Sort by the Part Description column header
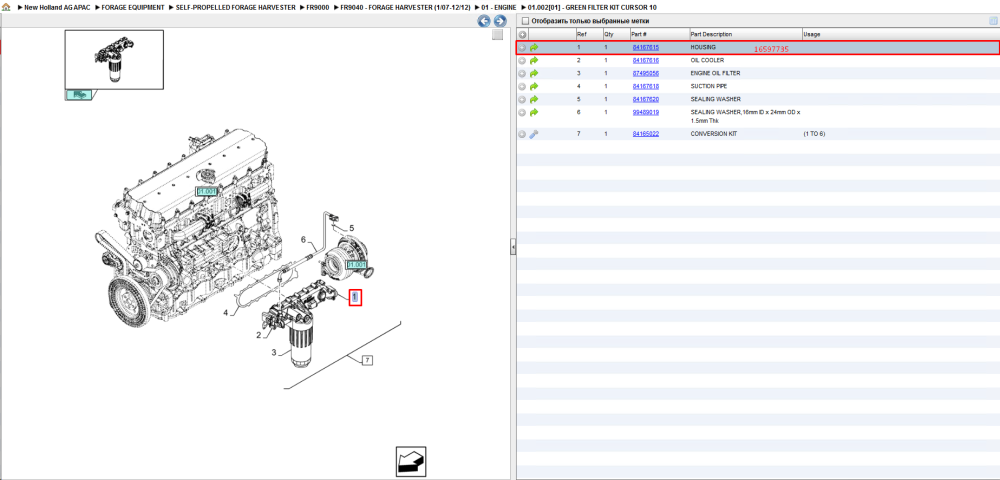 (x=711, y=34)
